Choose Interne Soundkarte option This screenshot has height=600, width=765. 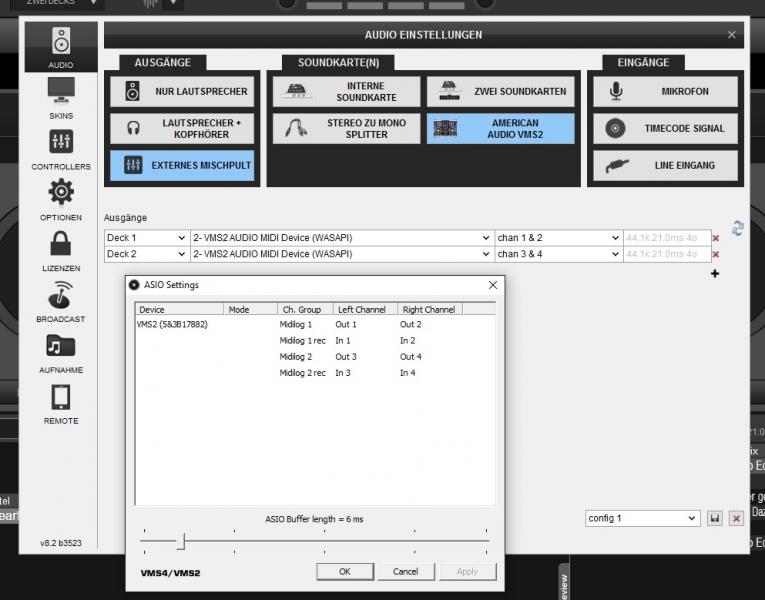(346, 91)
